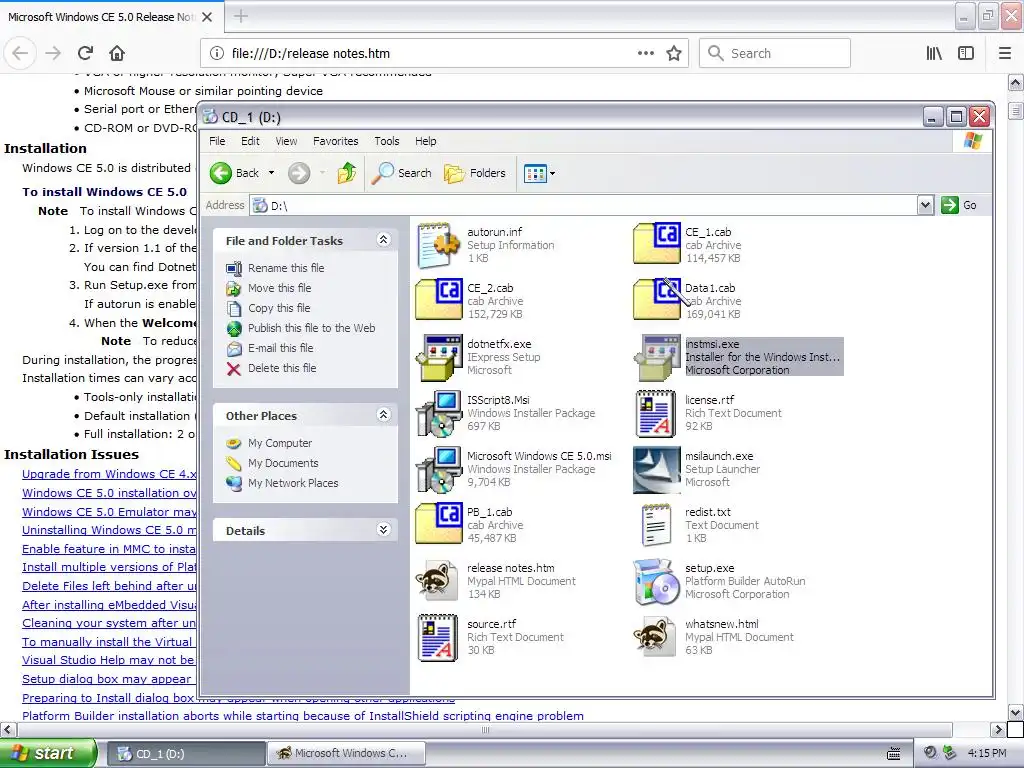Expand the Details panel
The height and width of the screenshot is (768, 1024).
[x=384, y=530]
